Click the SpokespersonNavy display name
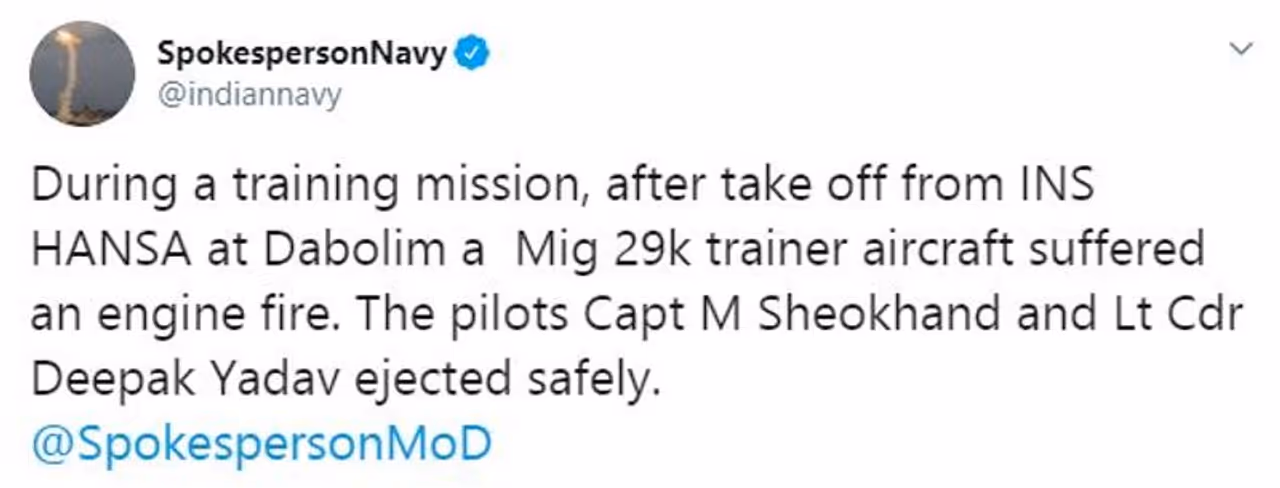Viewport: 1280px width, 488px height. pos(301,53)
